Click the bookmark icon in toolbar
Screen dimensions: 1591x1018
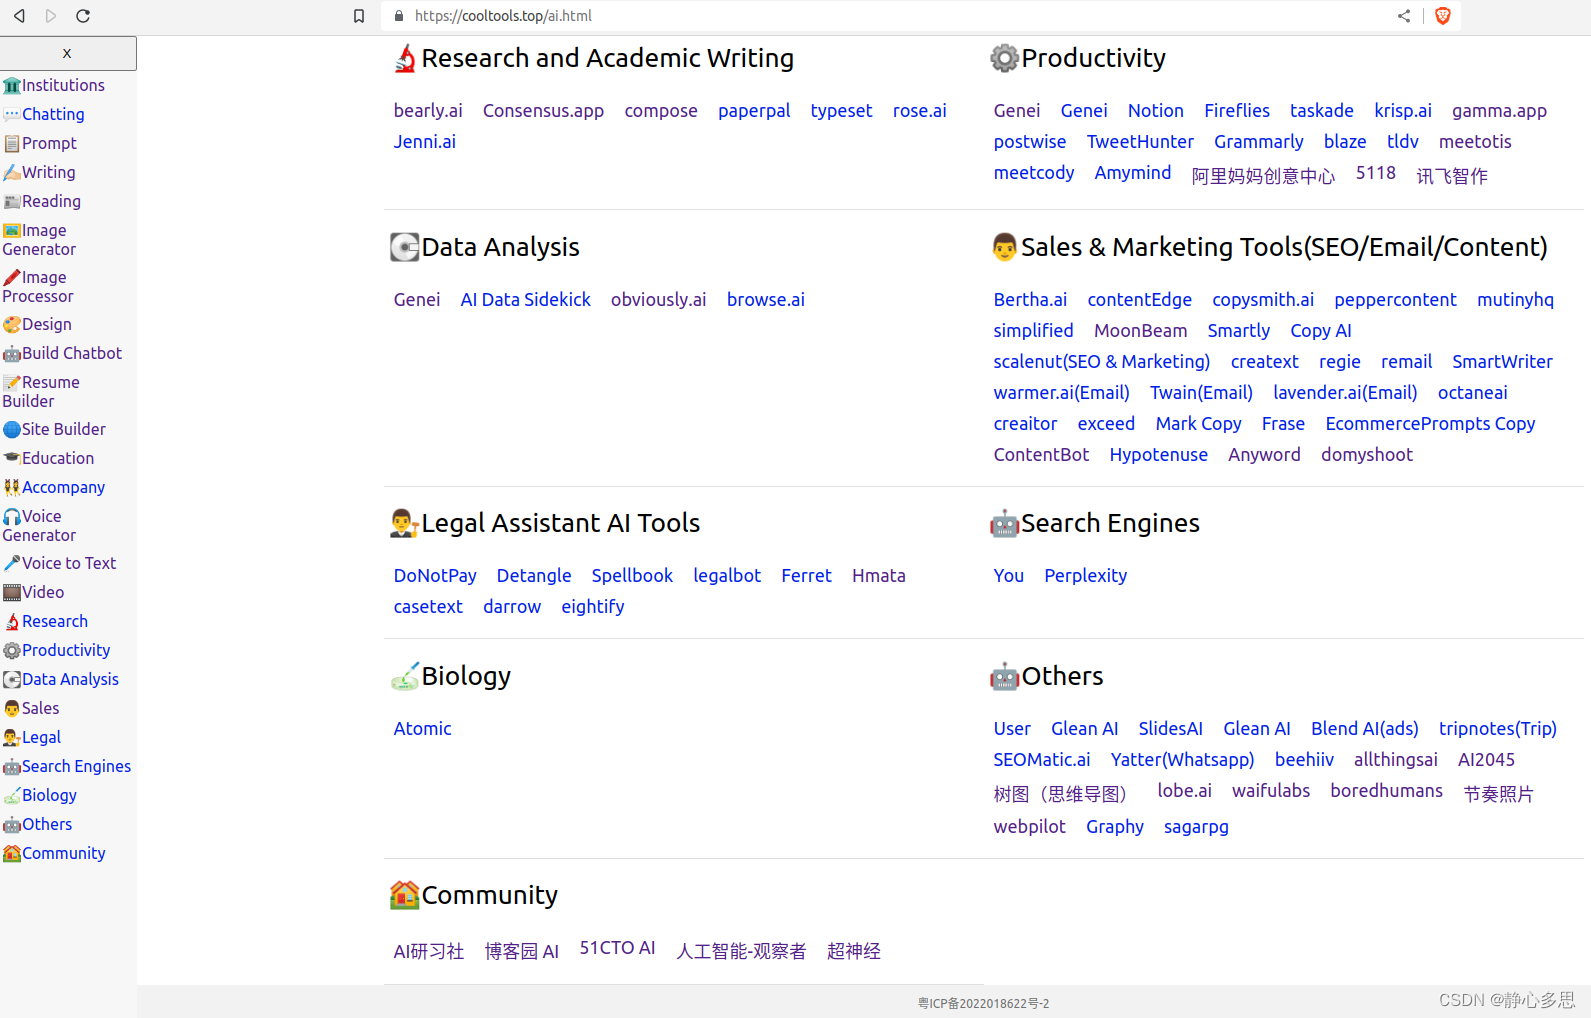click(x=359, y=16)
